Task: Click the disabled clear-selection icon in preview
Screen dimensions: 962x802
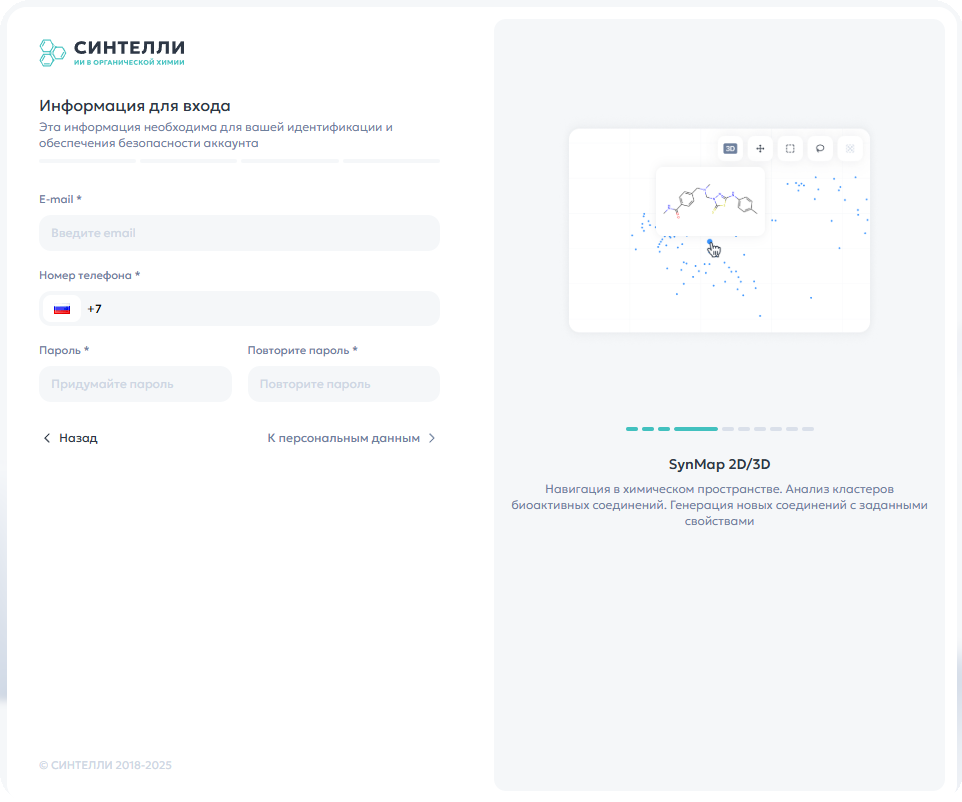Action: pyautogui.click(x=850, y=148)
